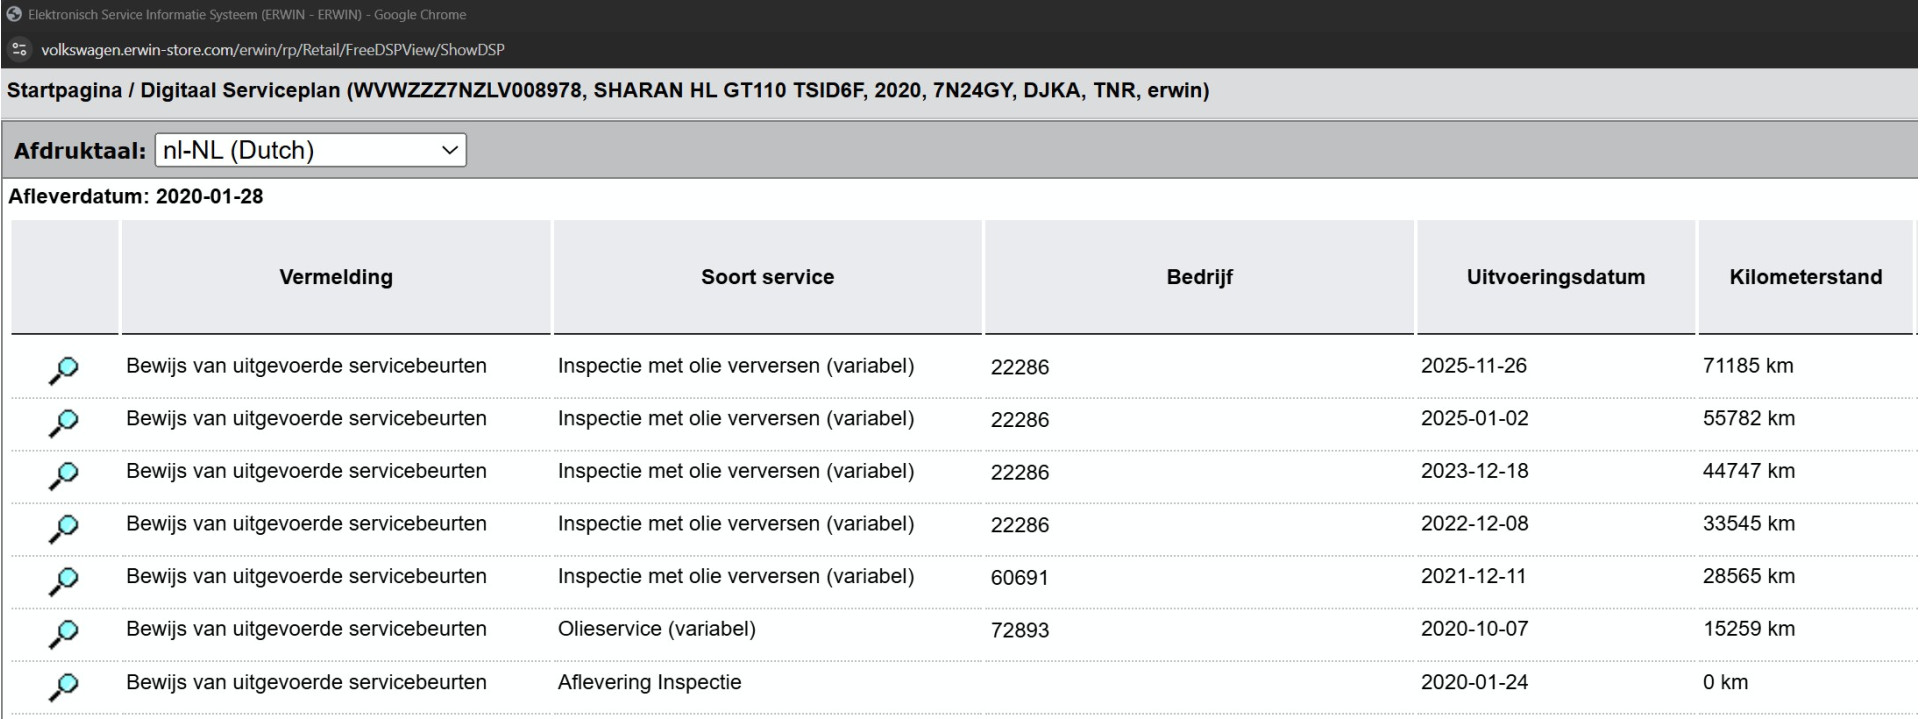Image resolution: width=1920 pixels, height=719 pixels.
Task: Click the volkswagen.erwin-store.com address bar
Action: pos(272,49)
